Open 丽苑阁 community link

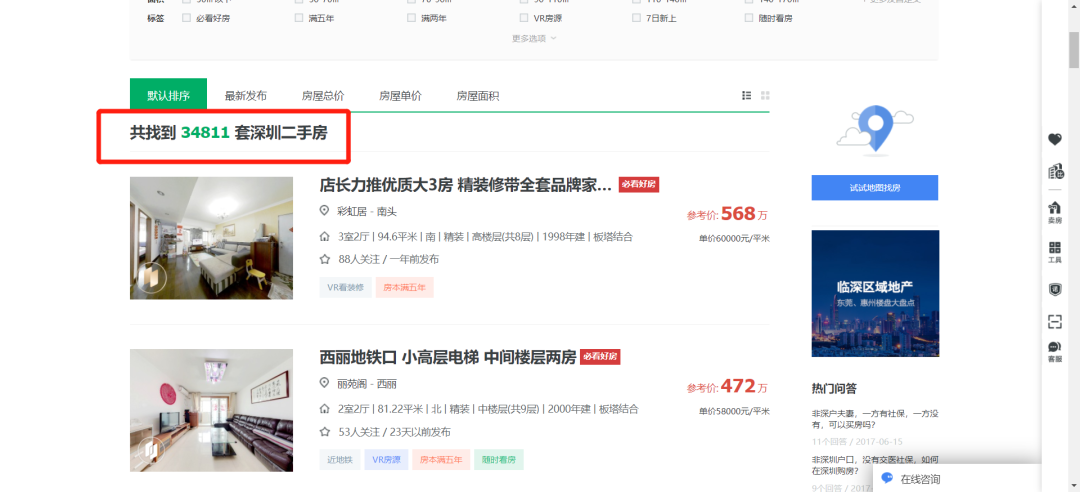[351, 384]
